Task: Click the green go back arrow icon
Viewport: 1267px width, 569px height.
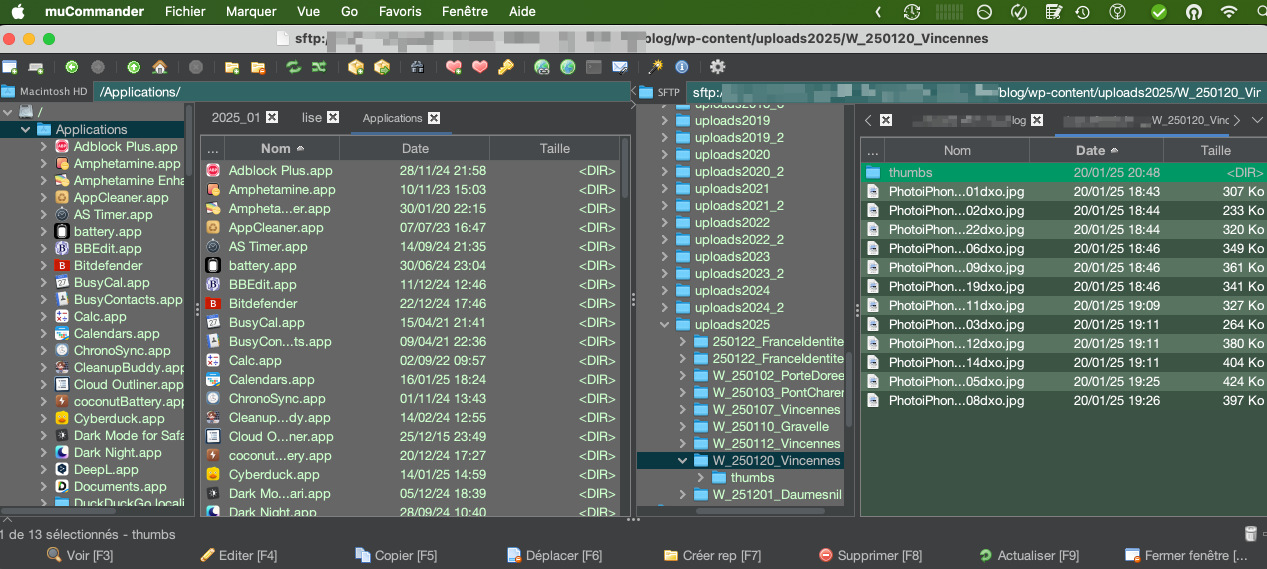Action: (72, 67)
